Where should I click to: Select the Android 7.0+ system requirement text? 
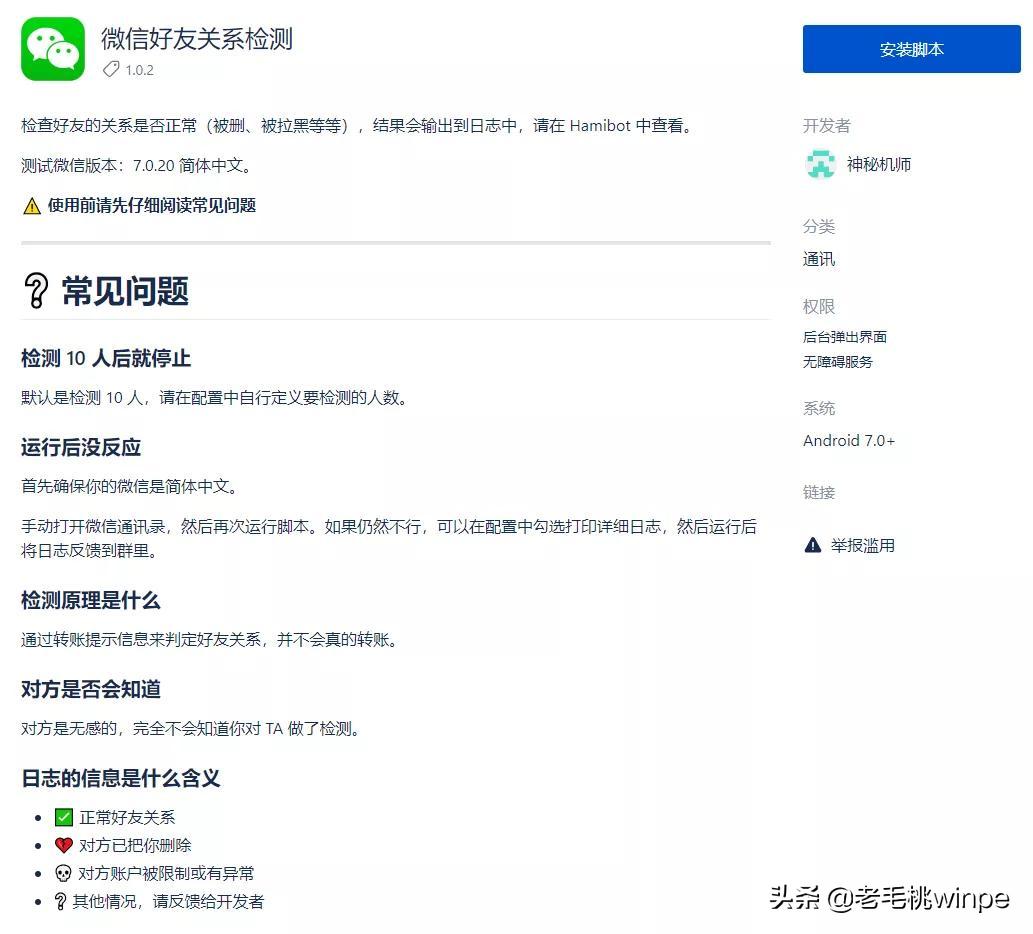pos(847,440)
